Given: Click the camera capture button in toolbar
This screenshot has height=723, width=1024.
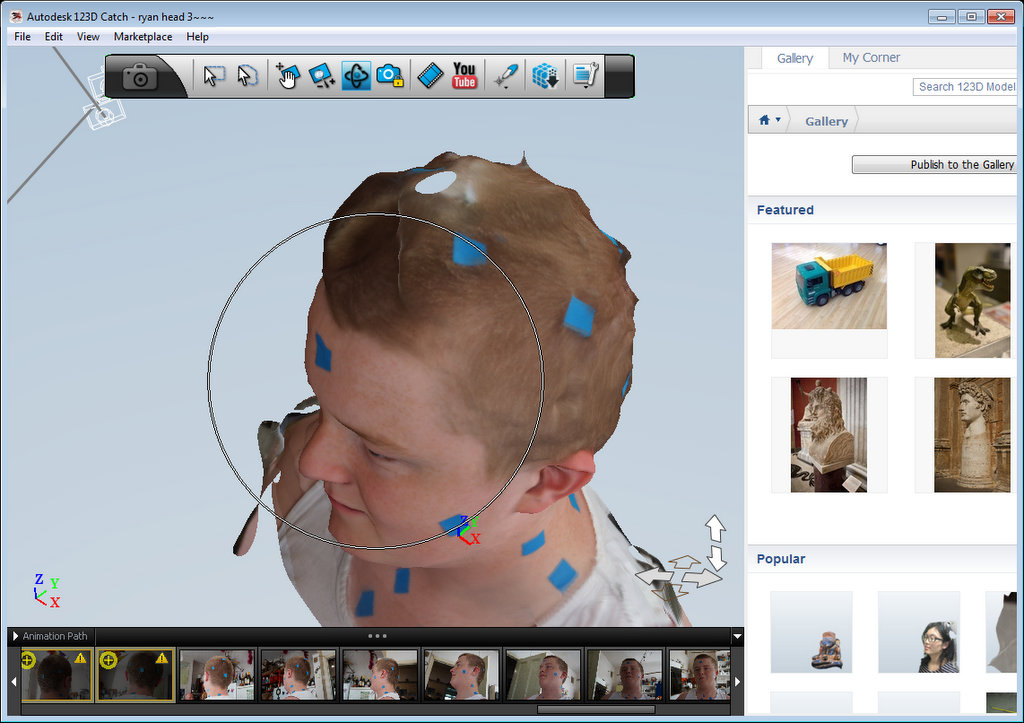Looking at the screenshot, I should 140,77.
